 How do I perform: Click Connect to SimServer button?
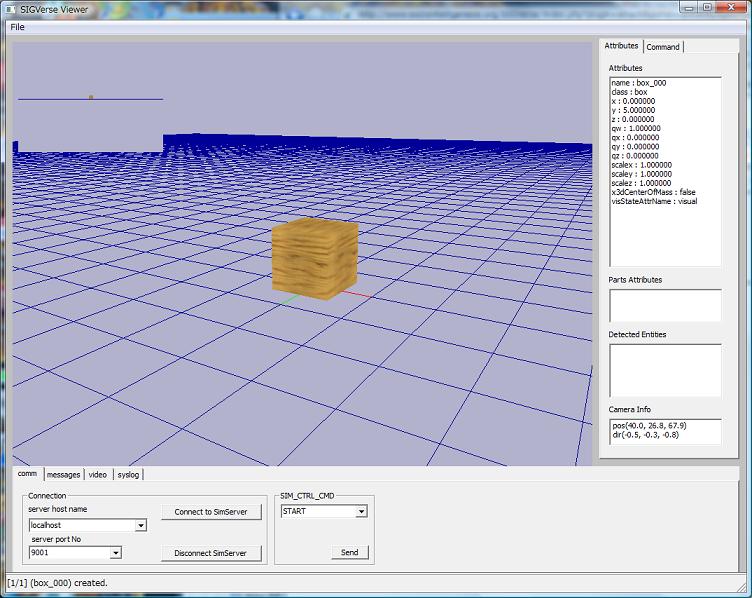click(211, 512)
